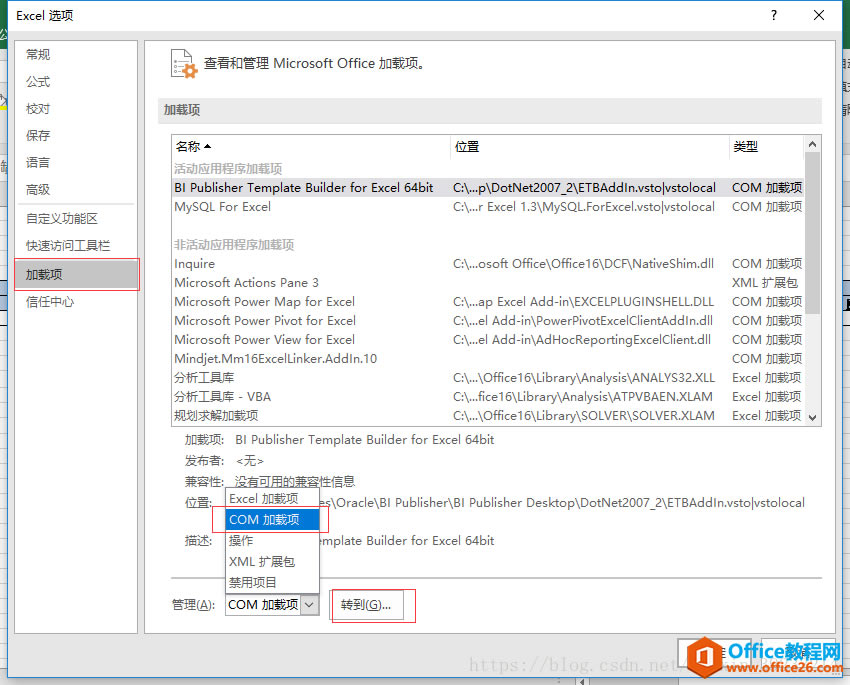Viewport: 850px width, 685px height.
Task: Click the ETBAddIn.vsto location path of BI Publisher
Action: click(x=584, y=188)
